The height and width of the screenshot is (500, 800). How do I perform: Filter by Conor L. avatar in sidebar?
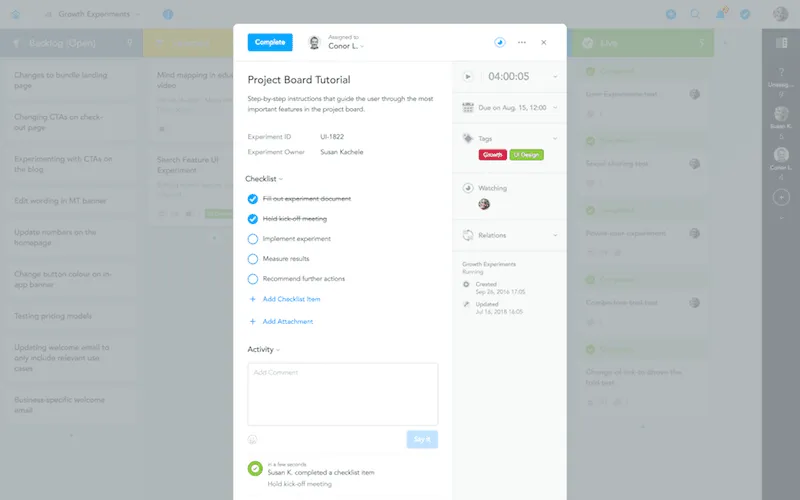point(781,155)
